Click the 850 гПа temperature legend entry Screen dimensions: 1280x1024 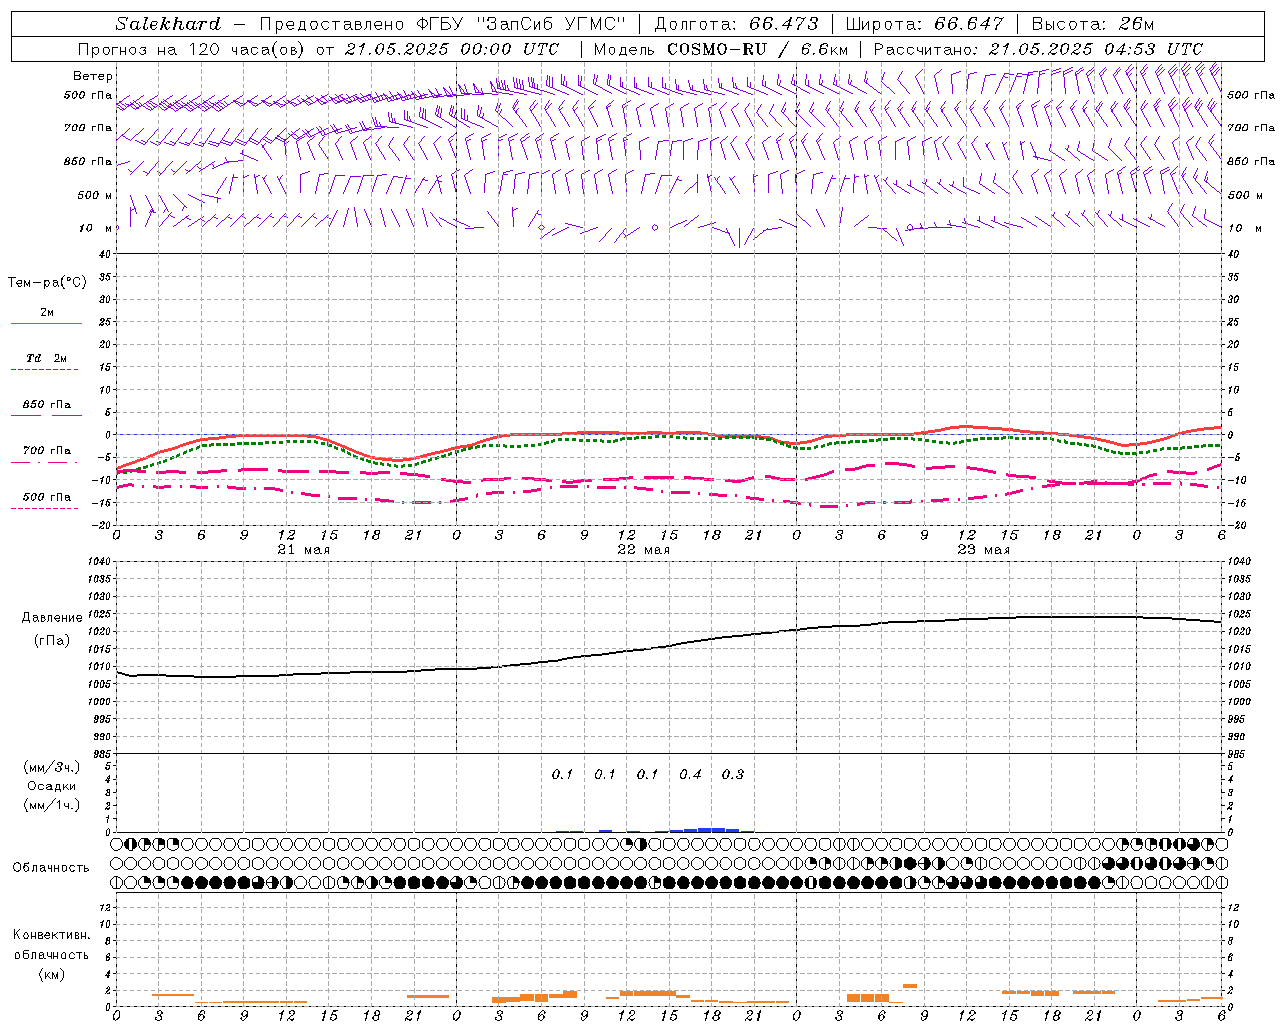click(x=47, y=405)
